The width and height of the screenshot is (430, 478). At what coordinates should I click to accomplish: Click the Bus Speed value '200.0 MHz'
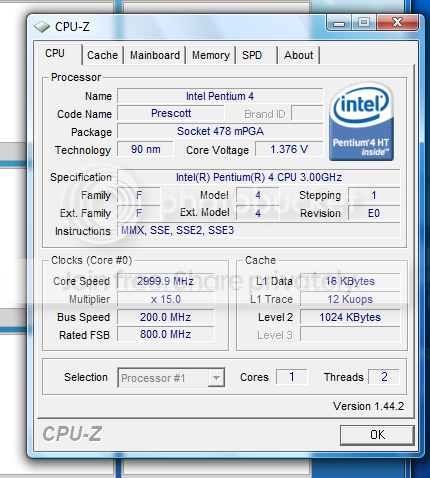pyautogui.click(x=165, y=317)
